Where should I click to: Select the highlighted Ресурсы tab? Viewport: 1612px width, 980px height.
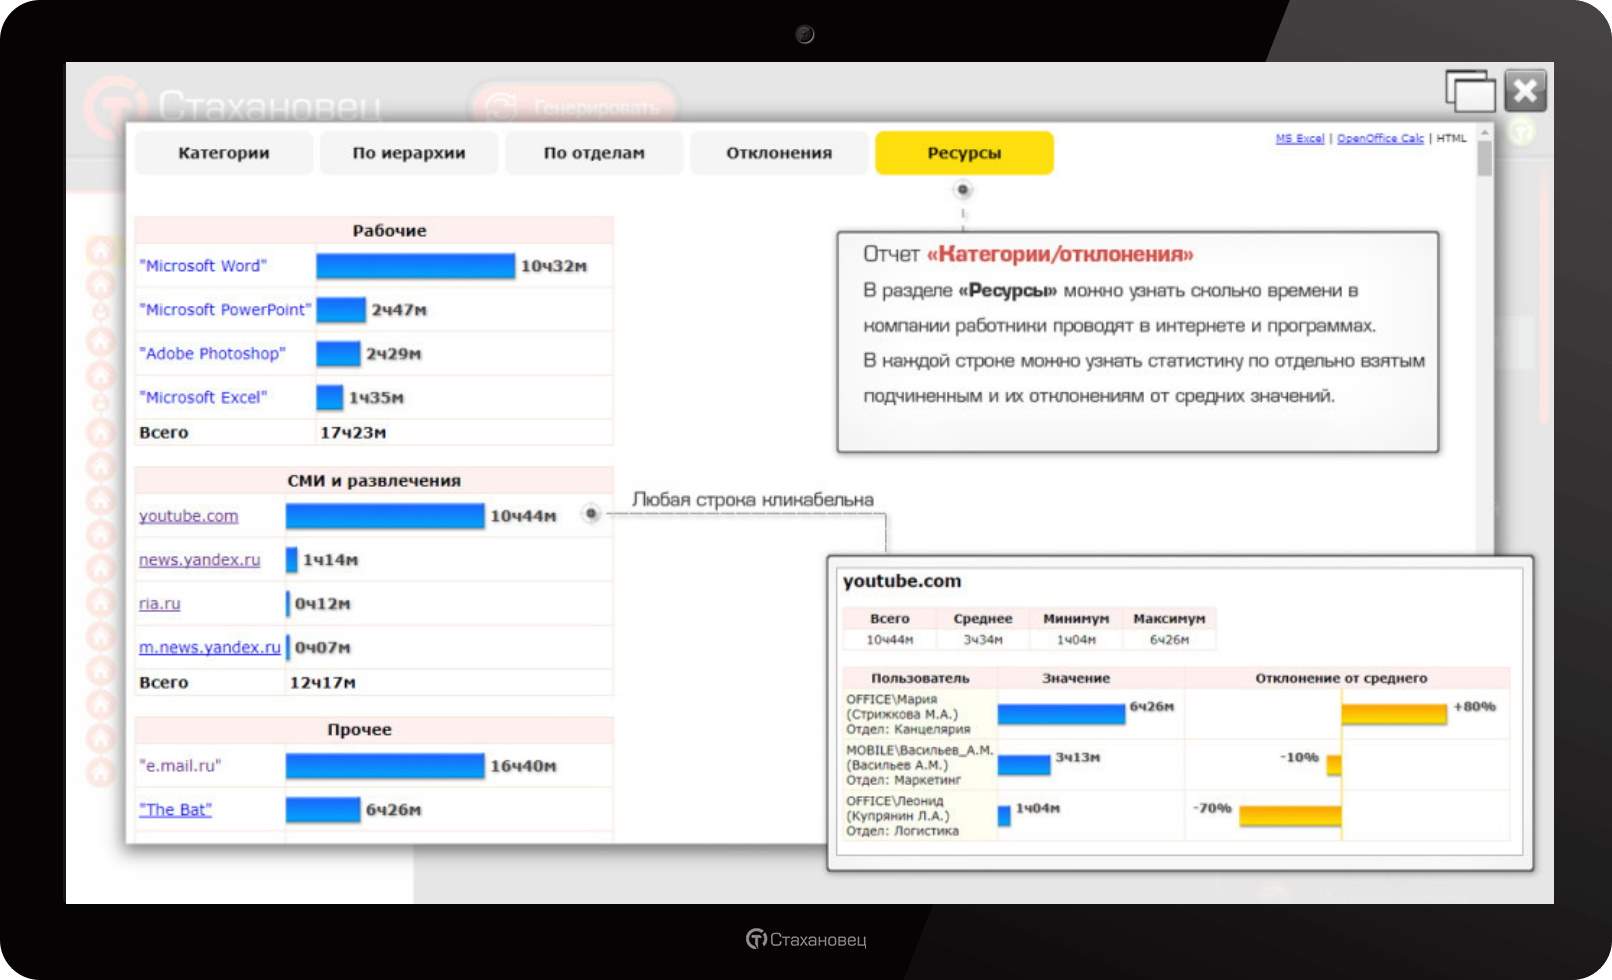click(x=964, y=153)
